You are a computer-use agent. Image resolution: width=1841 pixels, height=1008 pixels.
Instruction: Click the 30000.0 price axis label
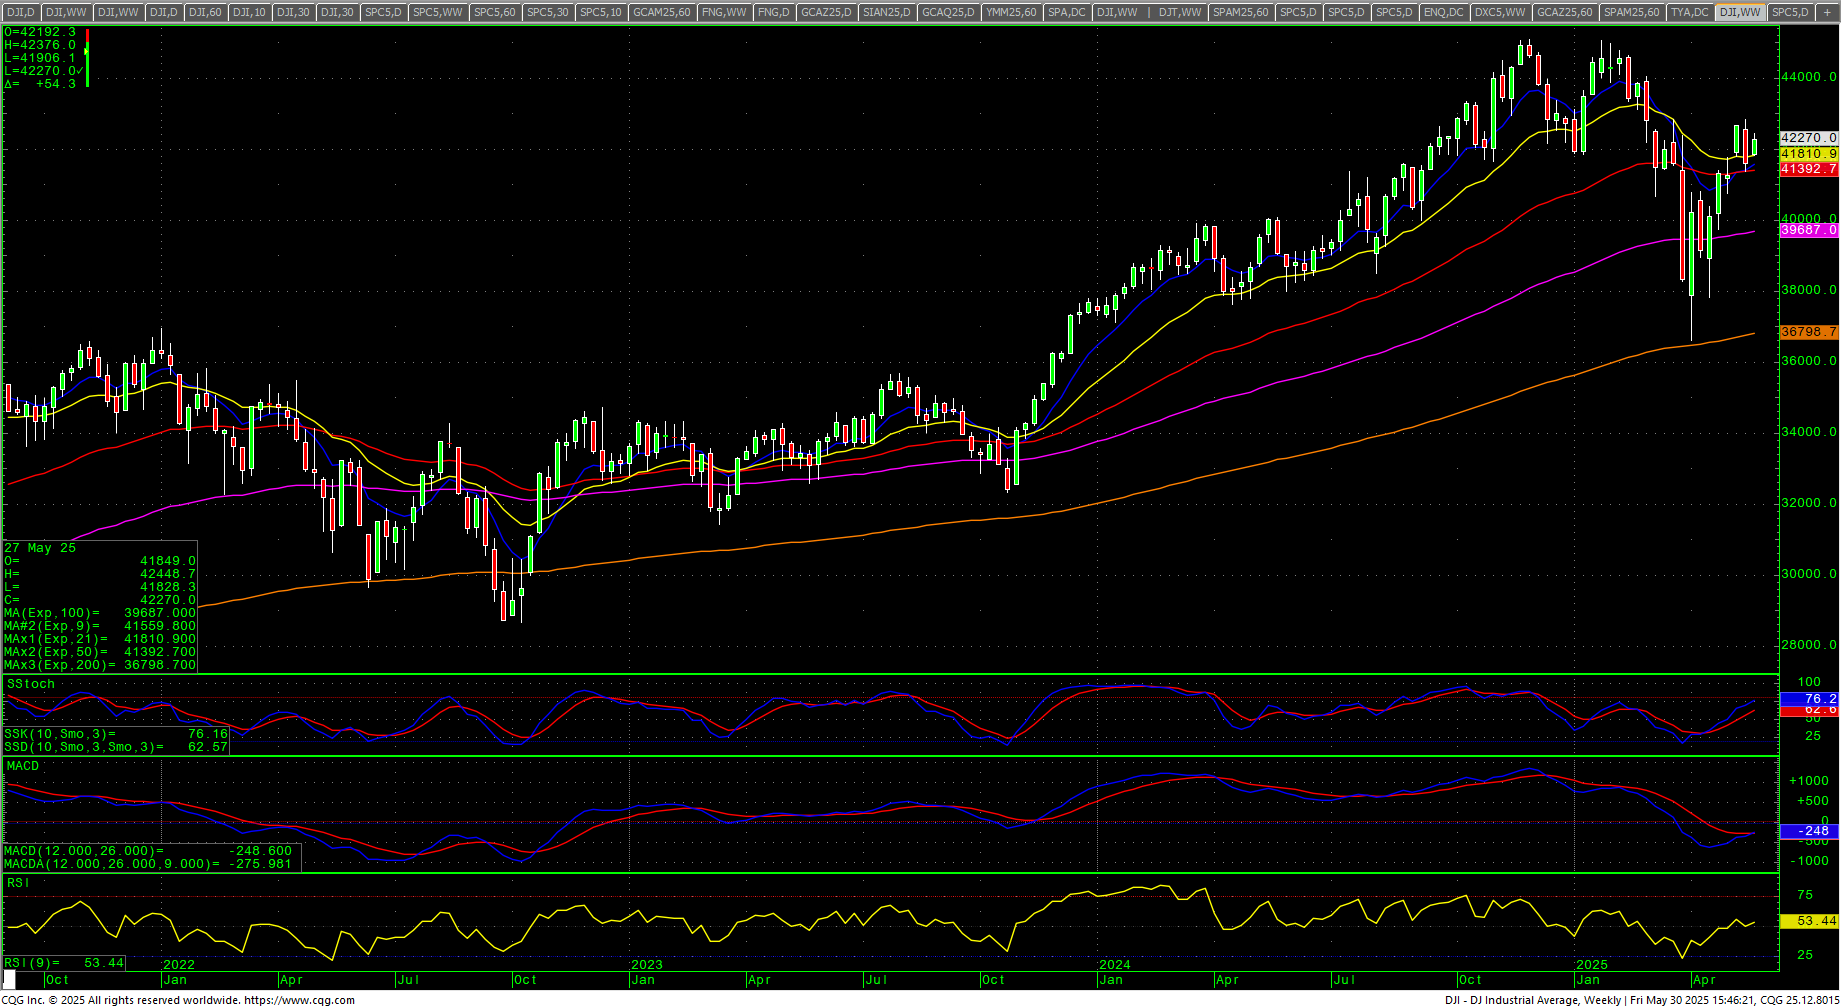click(1809, 574)
